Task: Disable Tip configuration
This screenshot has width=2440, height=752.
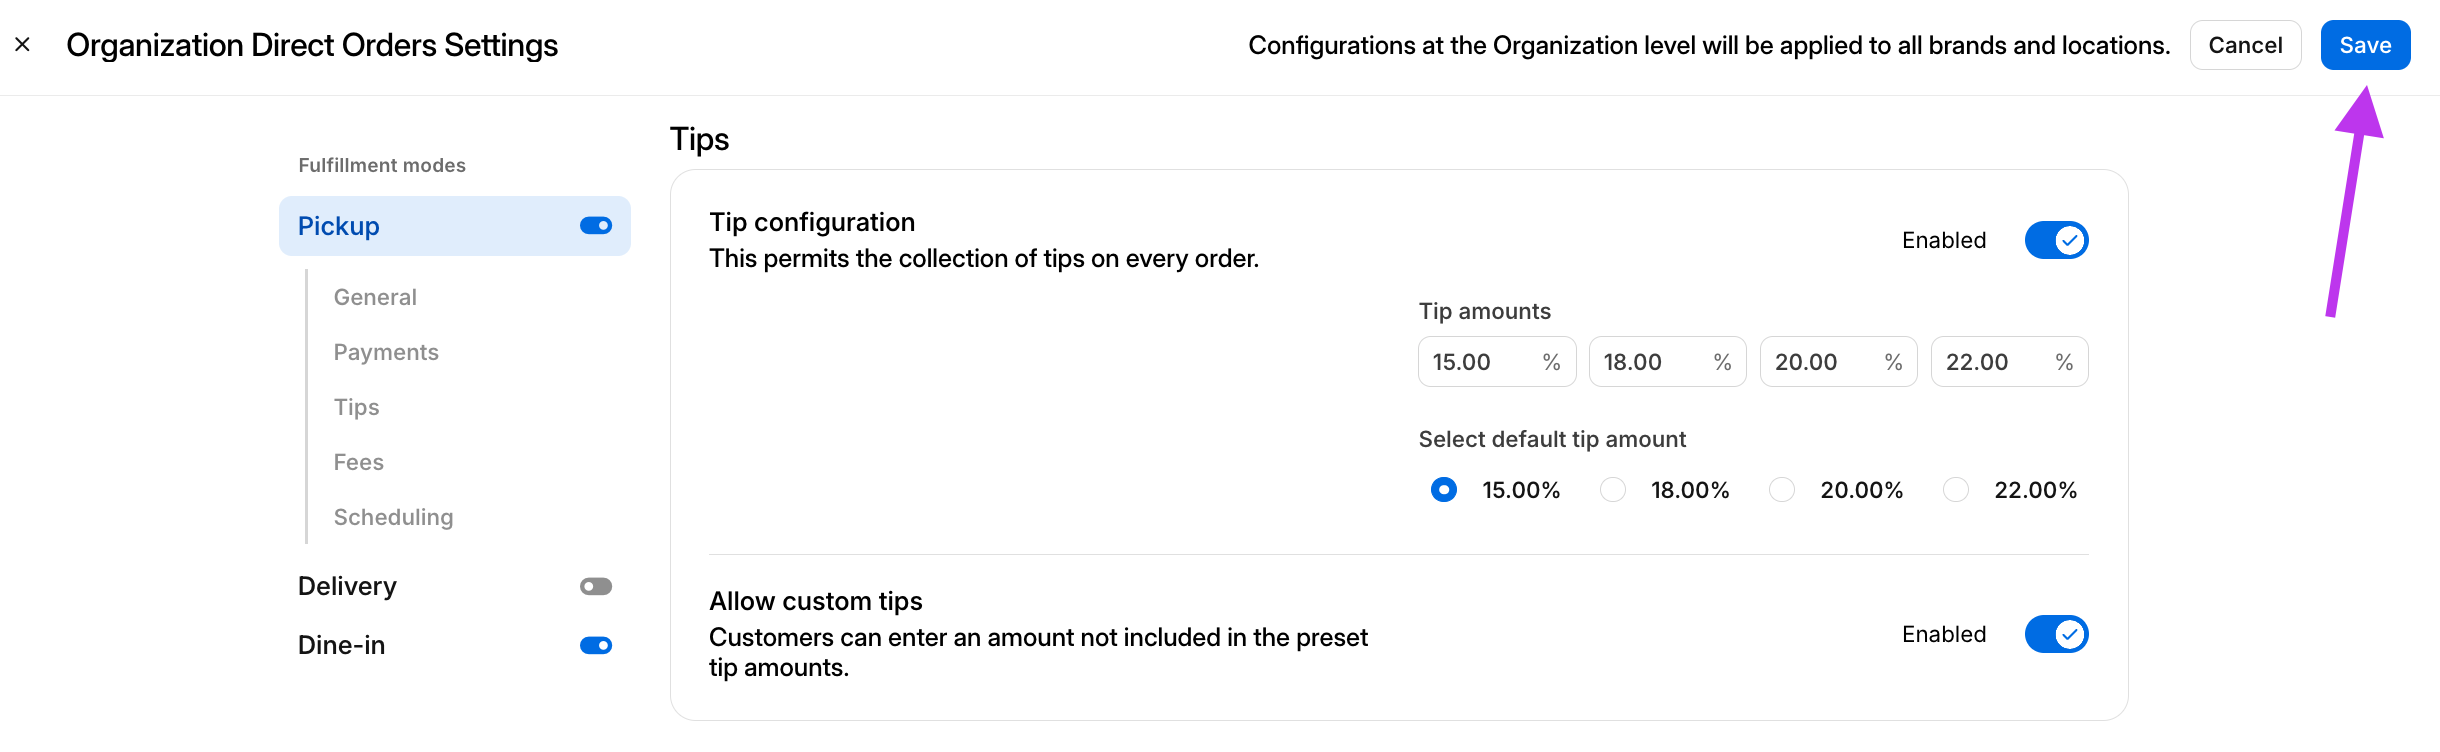Action: tap(2056, 240)
